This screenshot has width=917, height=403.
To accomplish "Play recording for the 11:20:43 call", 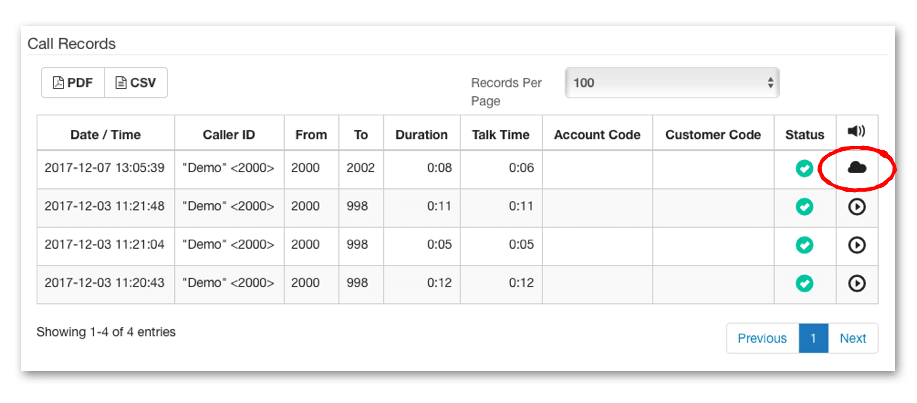I will (857, 284).
